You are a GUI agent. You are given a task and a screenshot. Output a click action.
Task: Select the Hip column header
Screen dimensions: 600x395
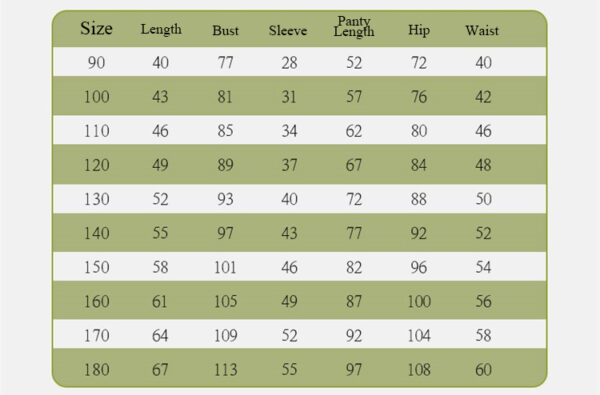coord(419,30)
